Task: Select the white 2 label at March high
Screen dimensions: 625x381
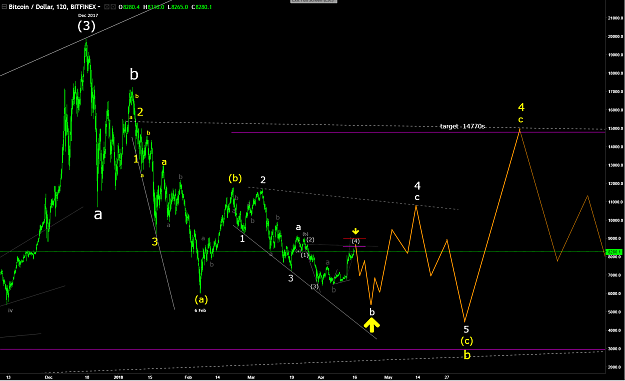Action: [263, 180]
